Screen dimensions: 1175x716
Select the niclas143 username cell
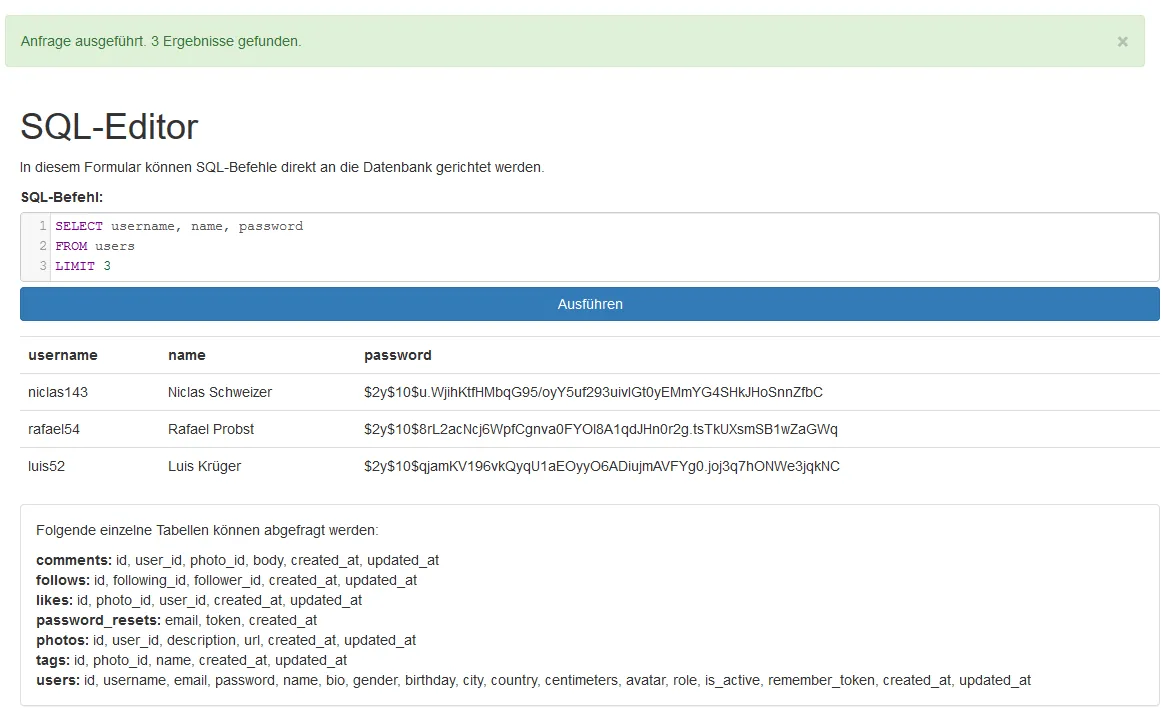point(58,392)
